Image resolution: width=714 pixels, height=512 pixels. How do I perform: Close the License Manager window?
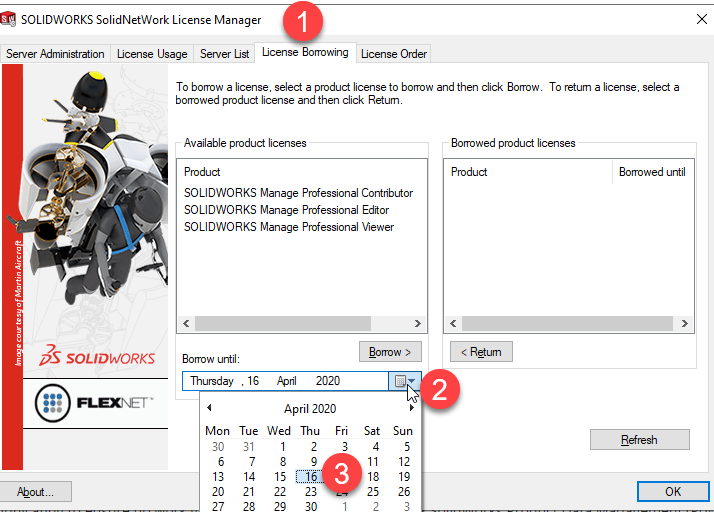(x=699, y=19)
